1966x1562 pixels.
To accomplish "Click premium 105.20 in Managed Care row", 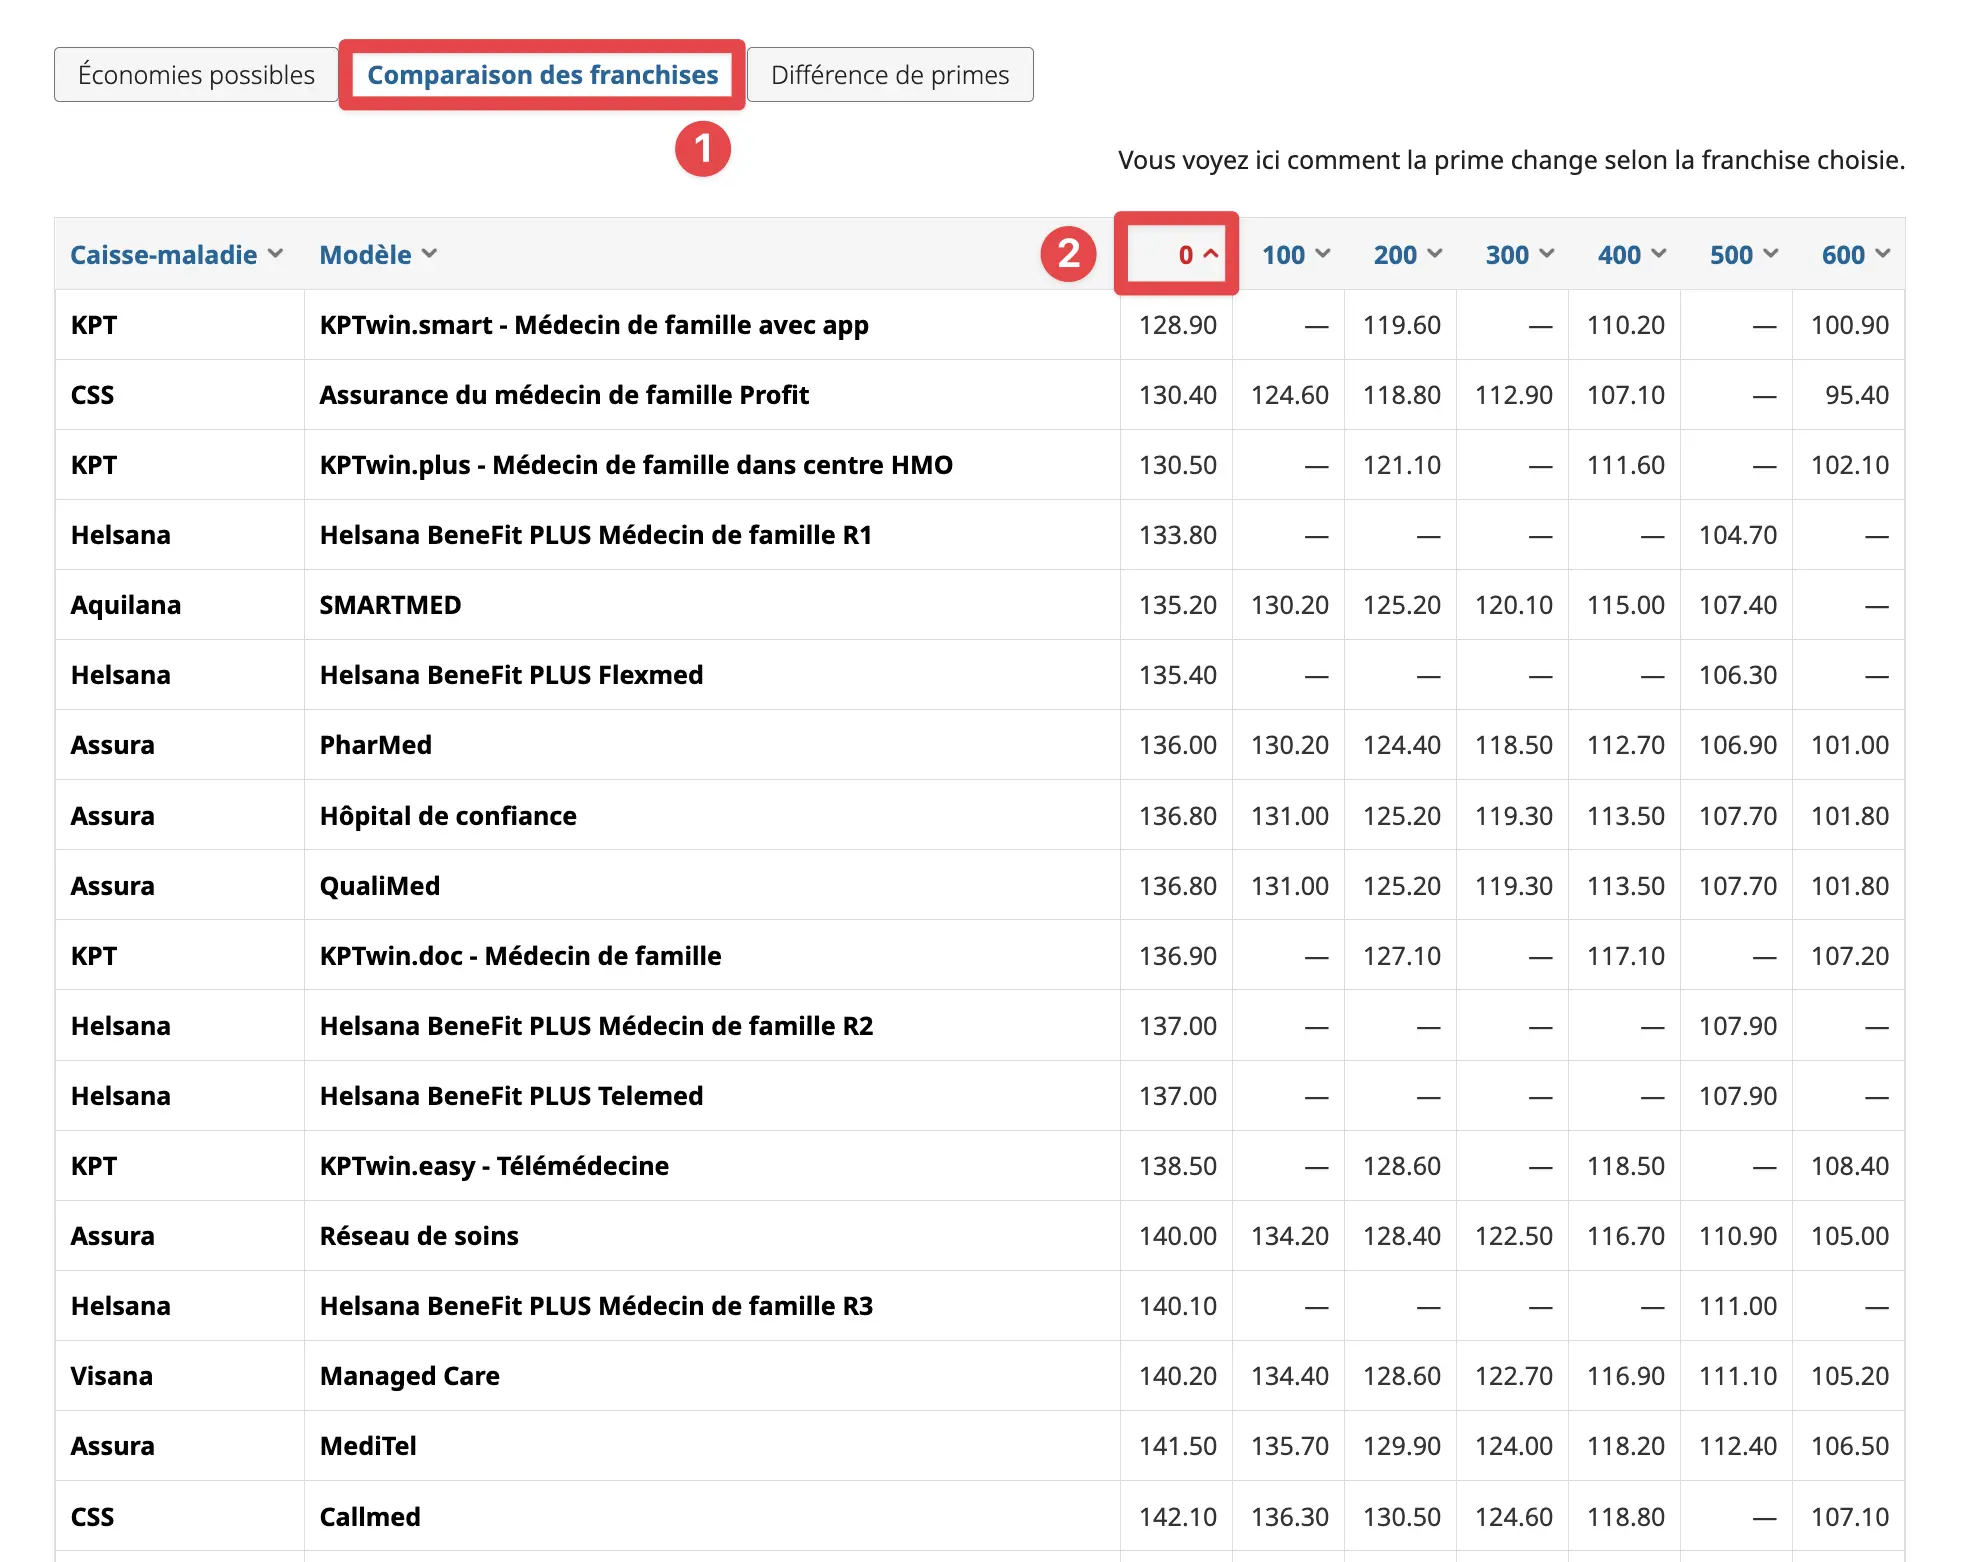I will pos(1849,1376).
